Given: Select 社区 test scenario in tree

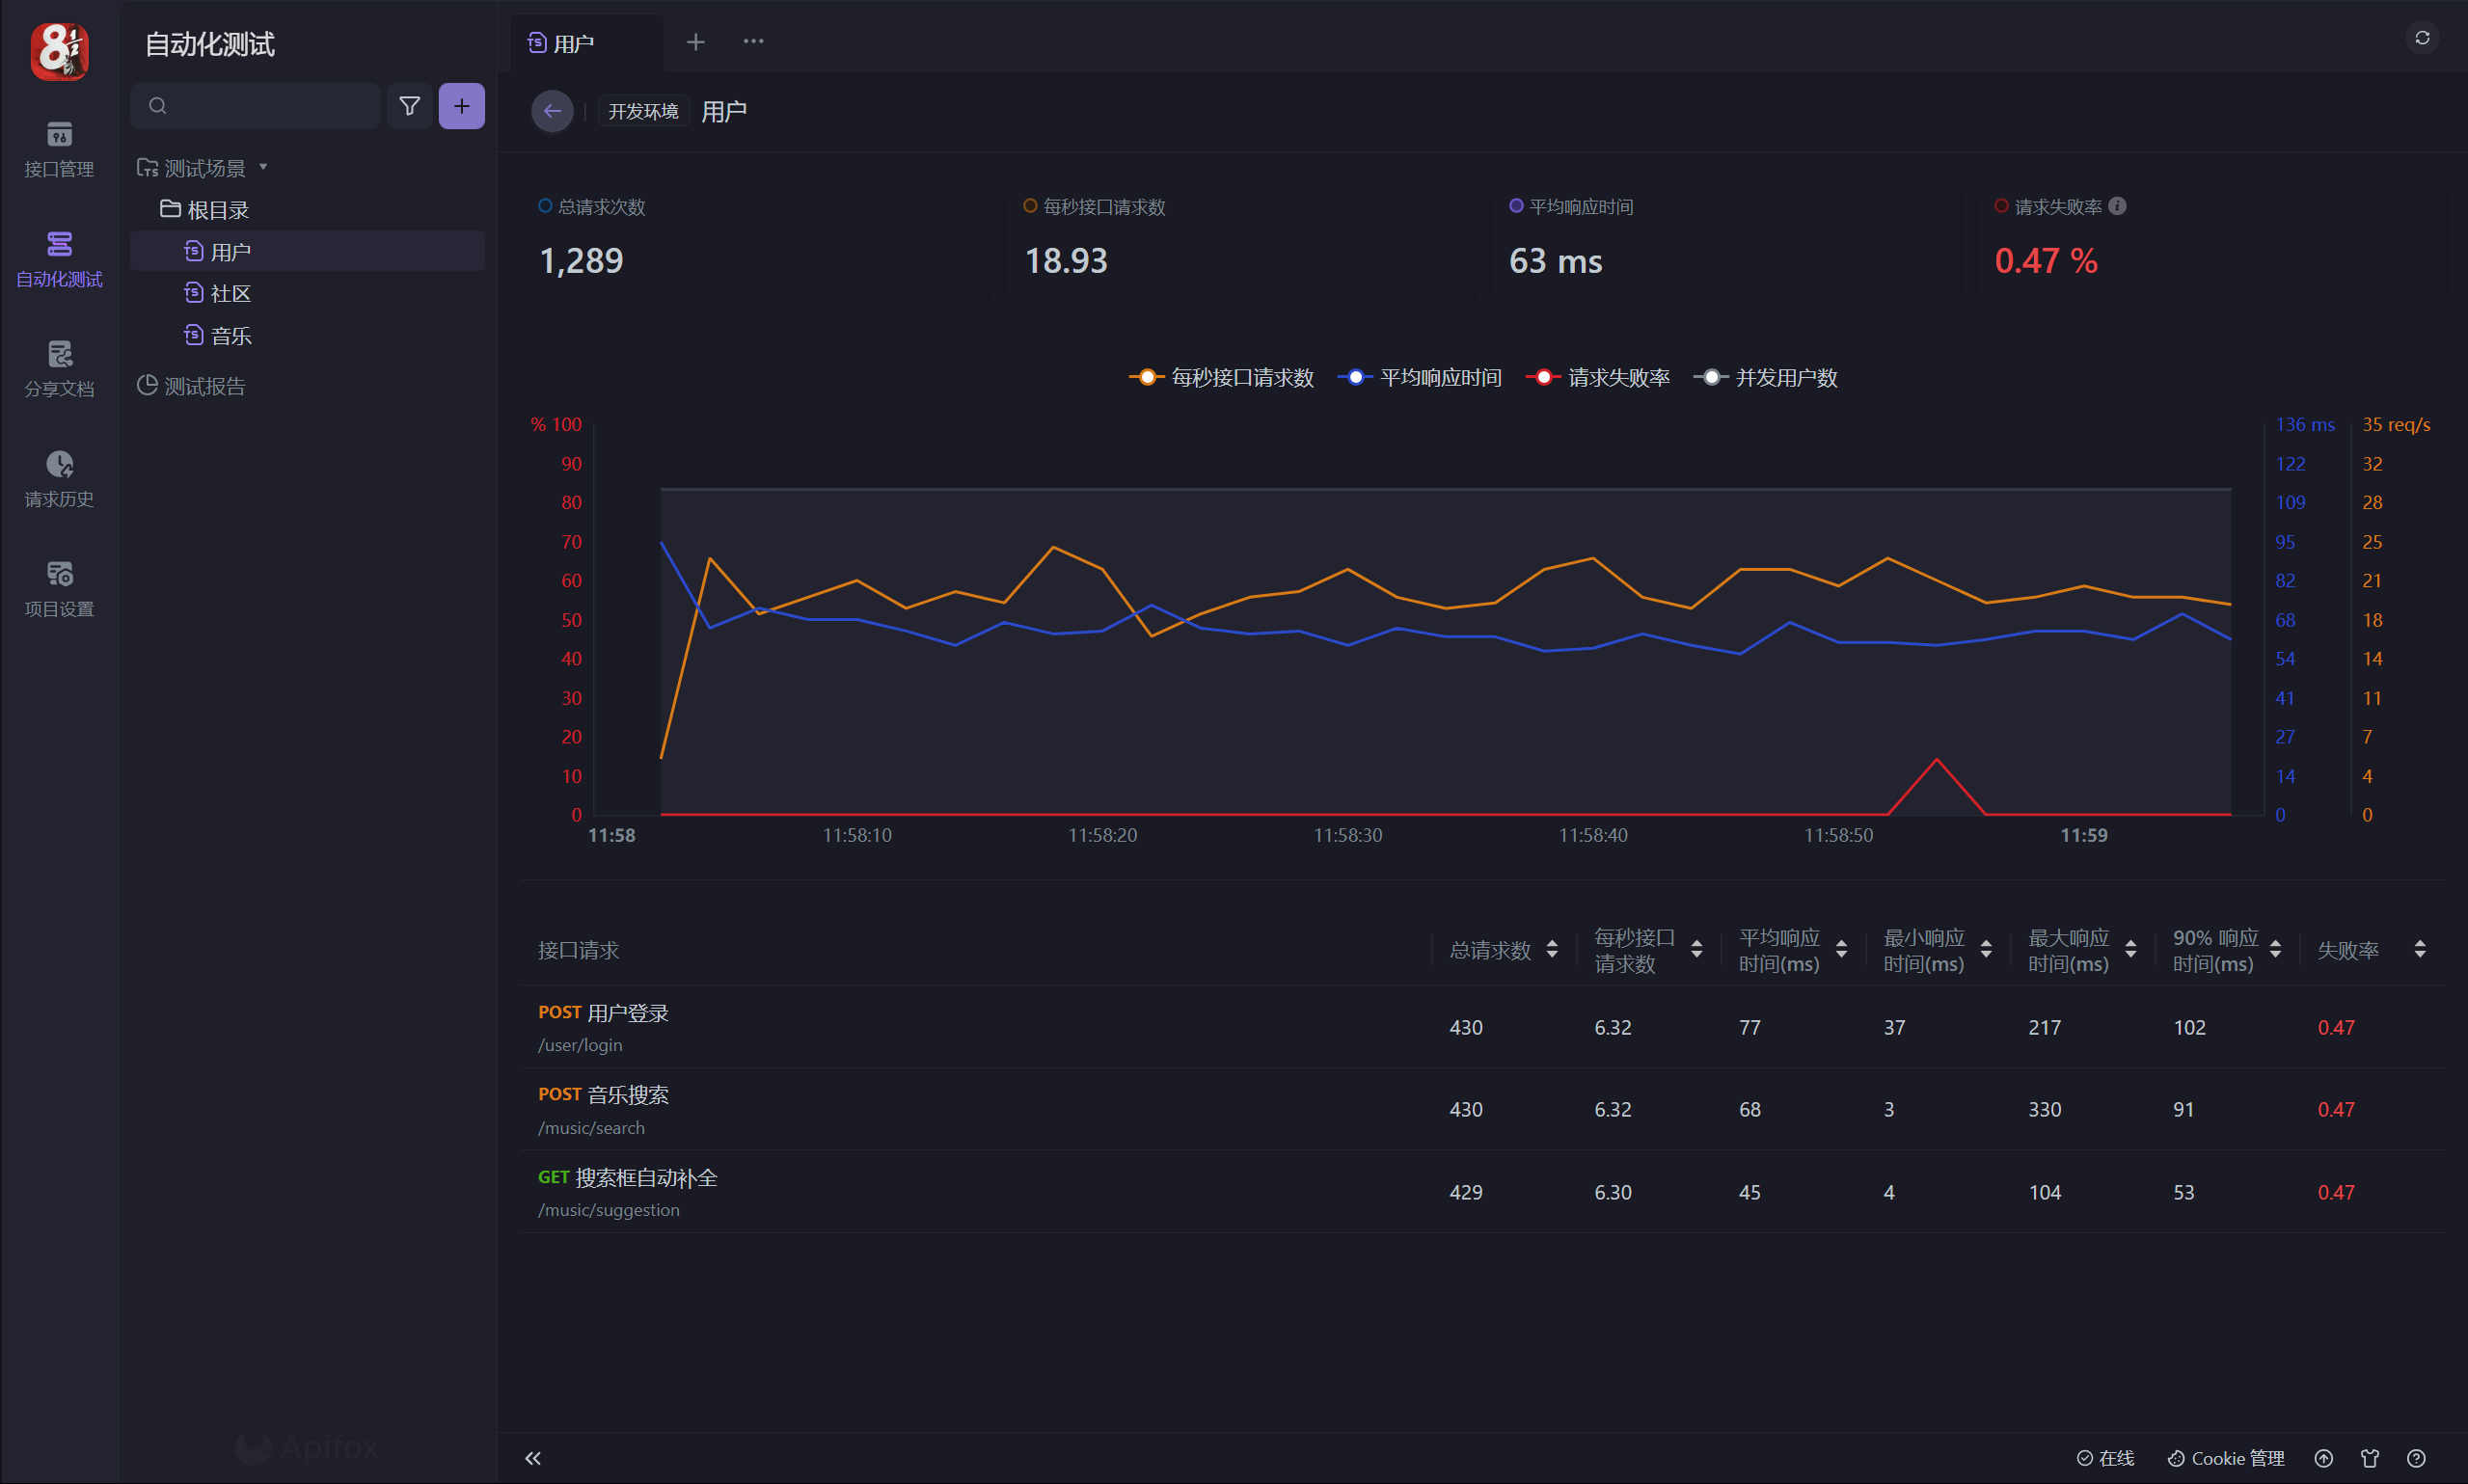Looking at the screenshot, I should click(x=231, y=293).
